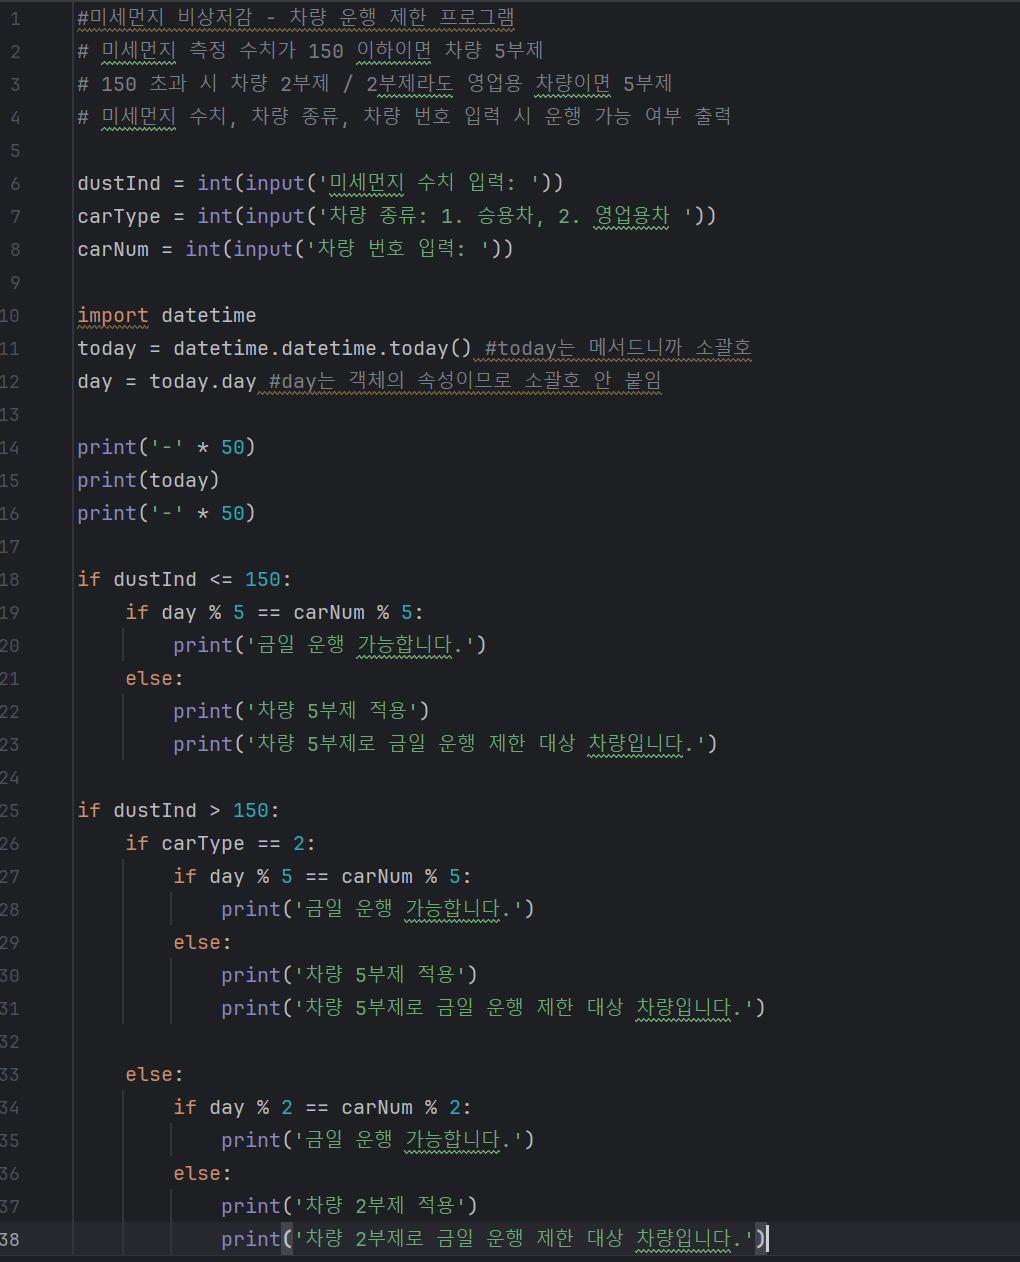Click gutter line number 7
Image resolution: width=1020 pixels, height=1262 pixels.
15,215
